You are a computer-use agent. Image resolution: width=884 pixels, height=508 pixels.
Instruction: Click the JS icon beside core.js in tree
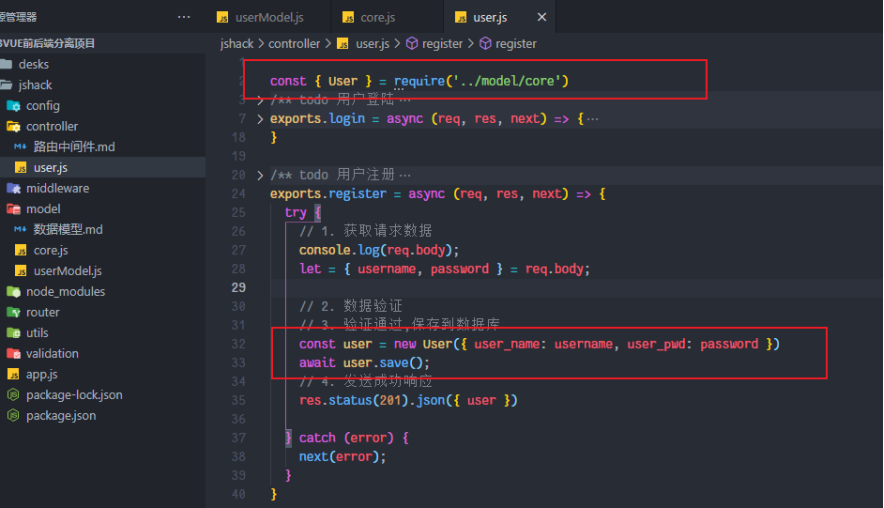(21, 250)
